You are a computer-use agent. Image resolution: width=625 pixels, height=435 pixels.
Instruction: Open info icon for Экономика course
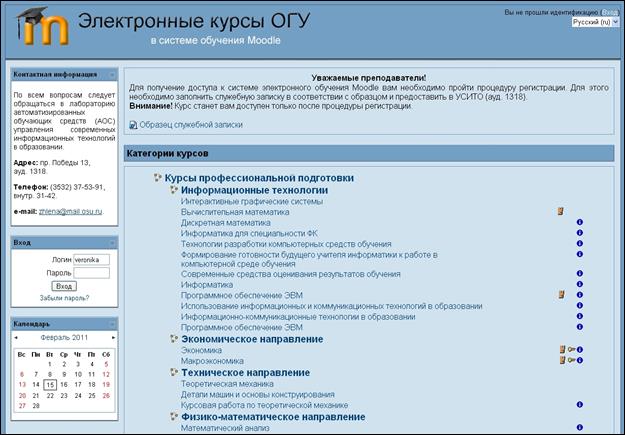(x=580, y=350)
